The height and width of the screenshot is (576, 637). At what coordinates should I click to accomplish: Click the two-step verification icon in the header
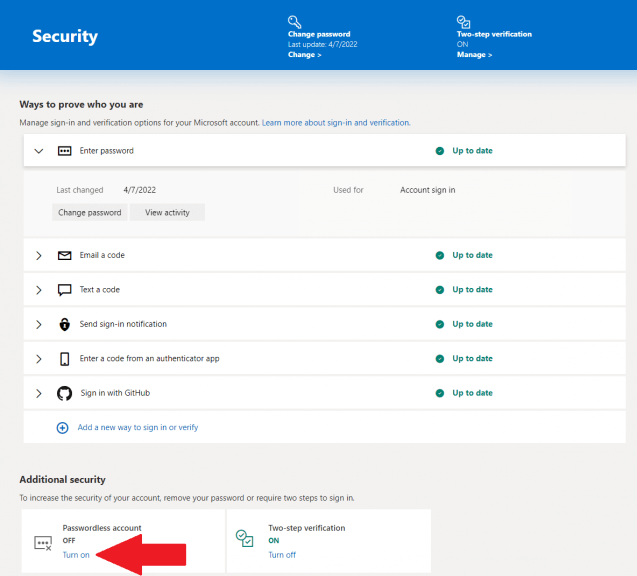[463, 22]
